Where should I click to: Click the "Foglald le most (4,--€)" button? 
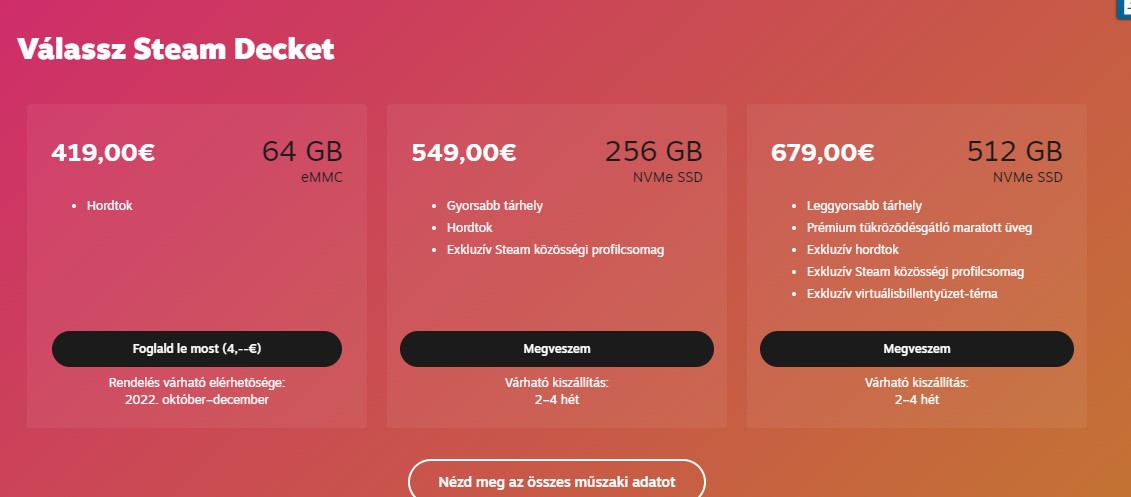(197, 349)
